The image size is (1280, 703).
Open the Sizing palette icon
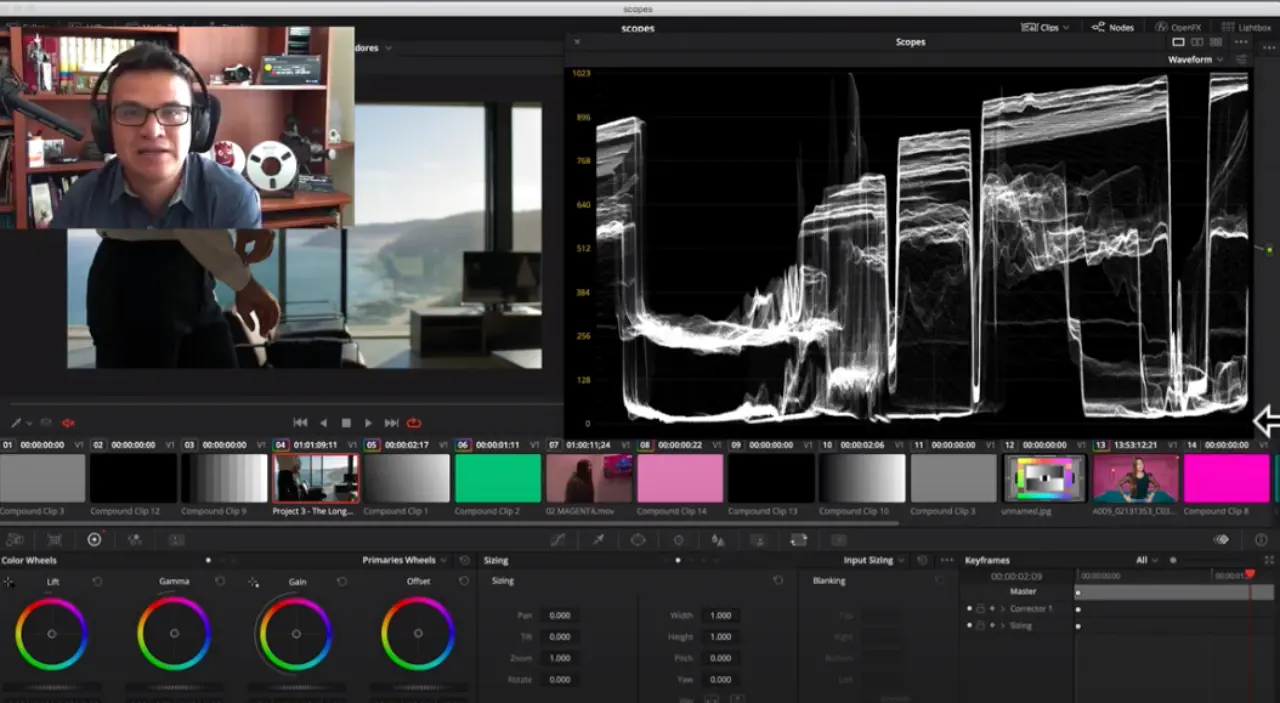point(798,540)
